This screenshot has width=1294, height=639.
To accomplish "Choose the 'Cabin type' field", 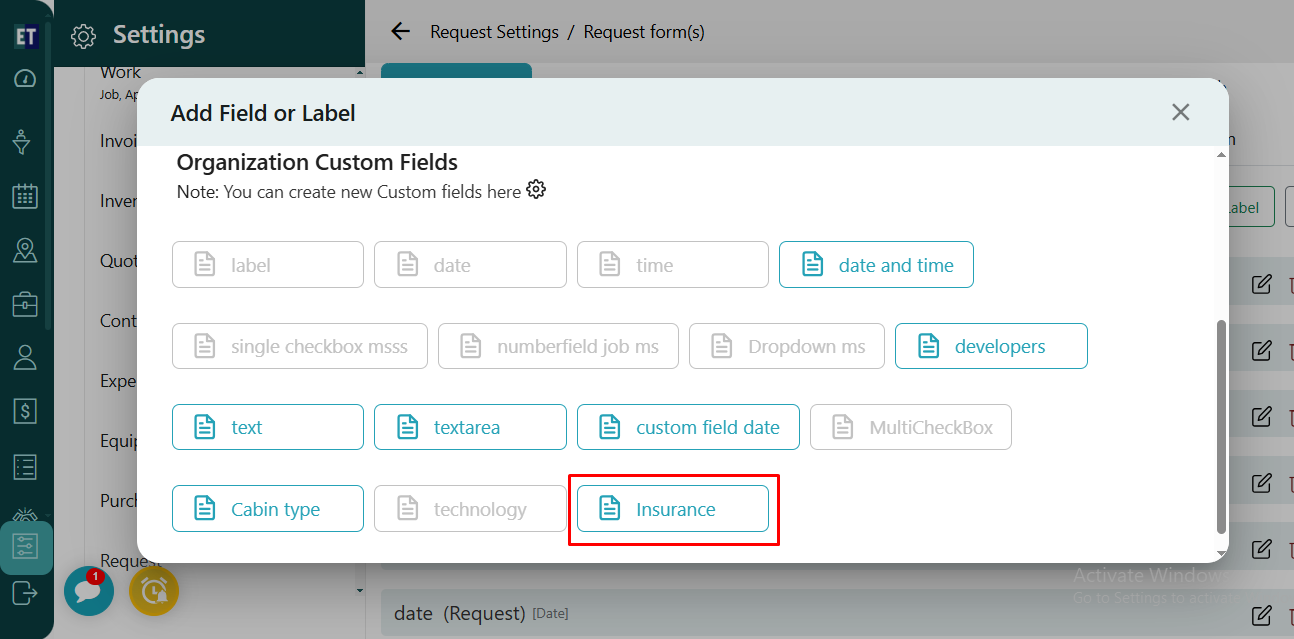I will click(267, 509).
